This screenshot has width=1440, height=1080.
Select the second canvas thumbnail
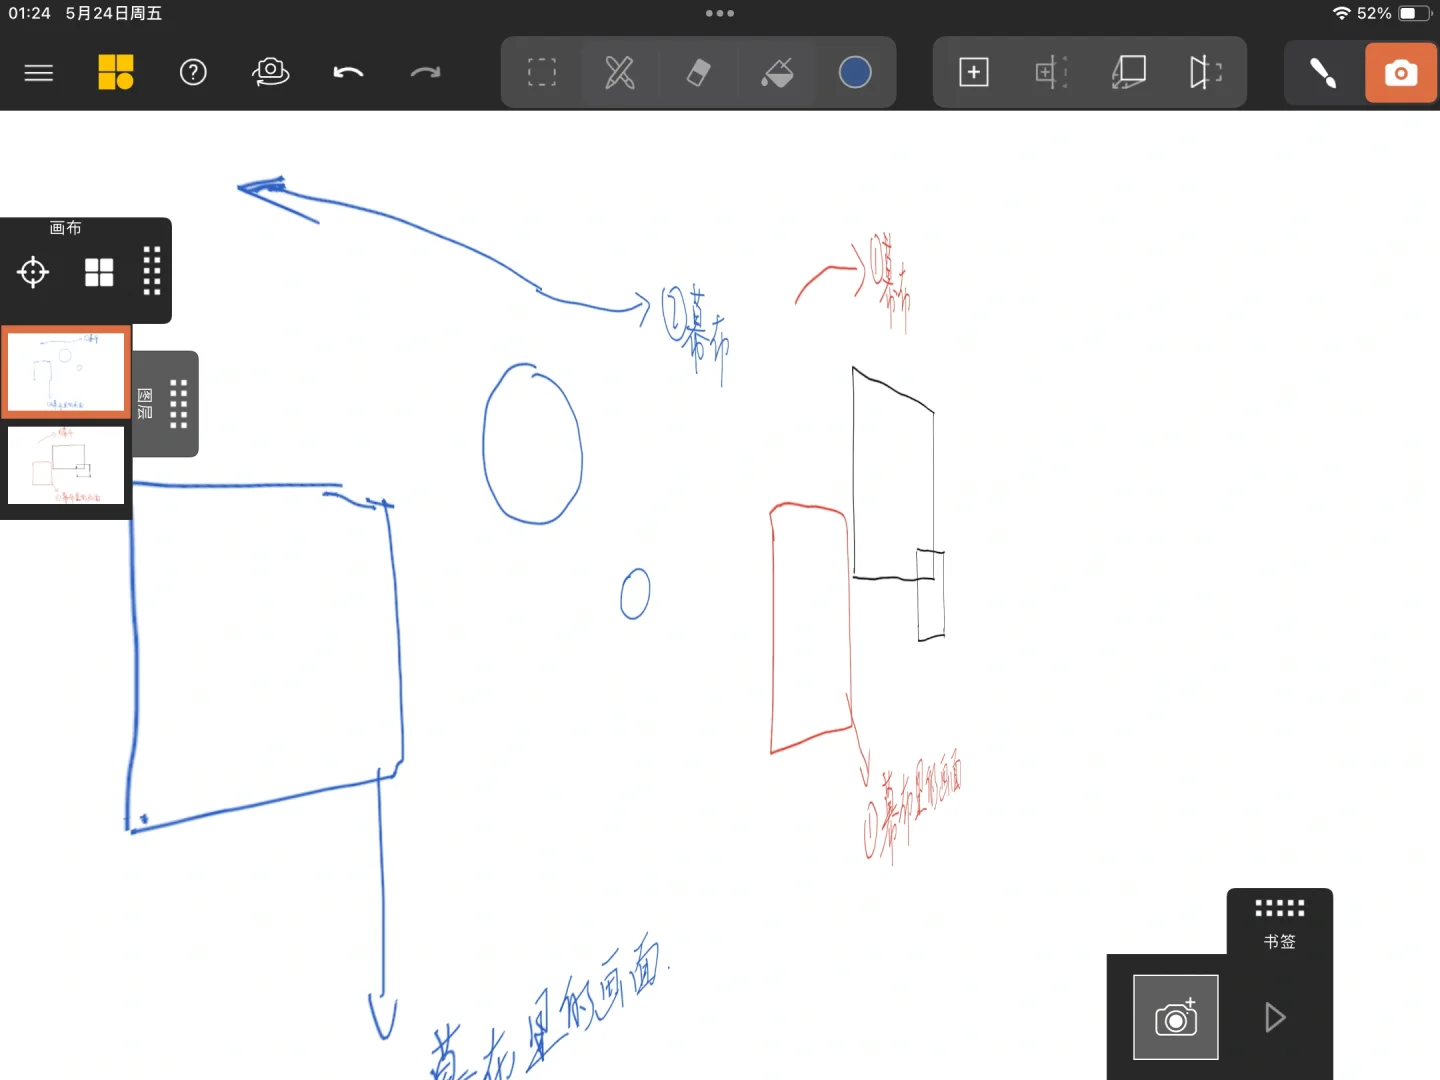pyautogui.click(x=66, y=465)
